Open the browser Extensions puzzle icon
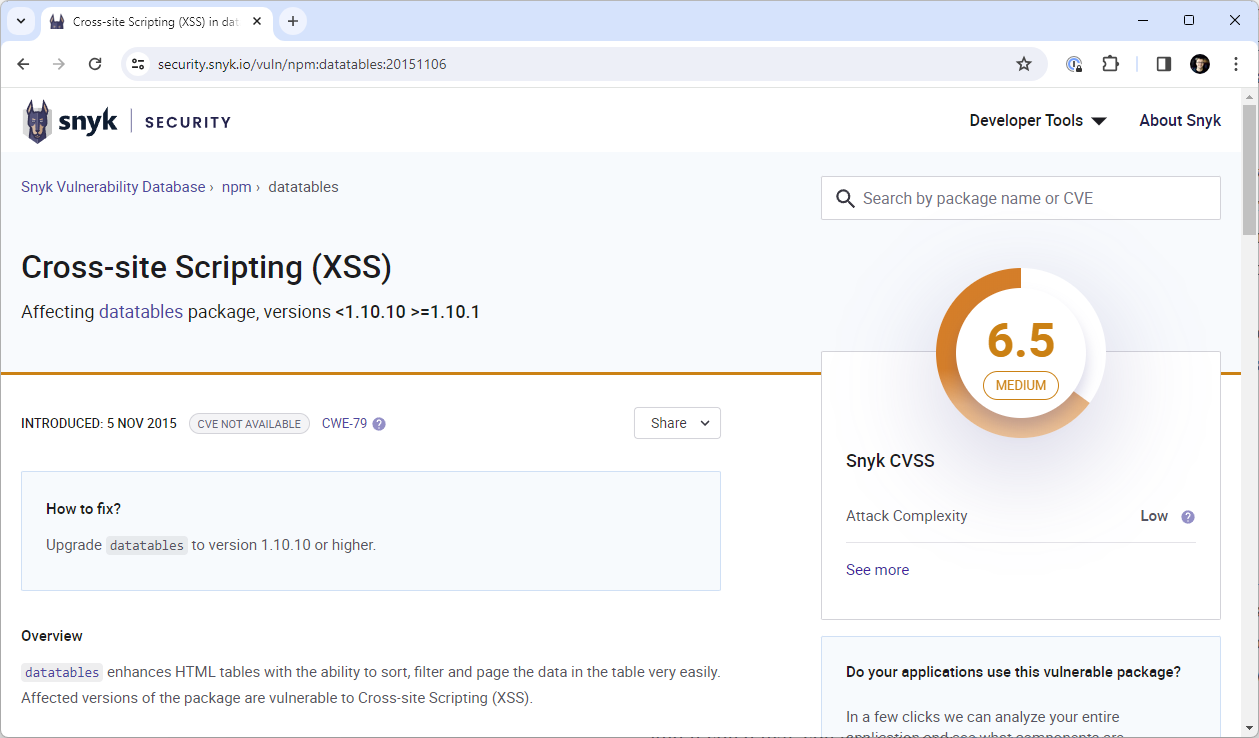Screen dimensions: 1259x738 pos(1110,64)
